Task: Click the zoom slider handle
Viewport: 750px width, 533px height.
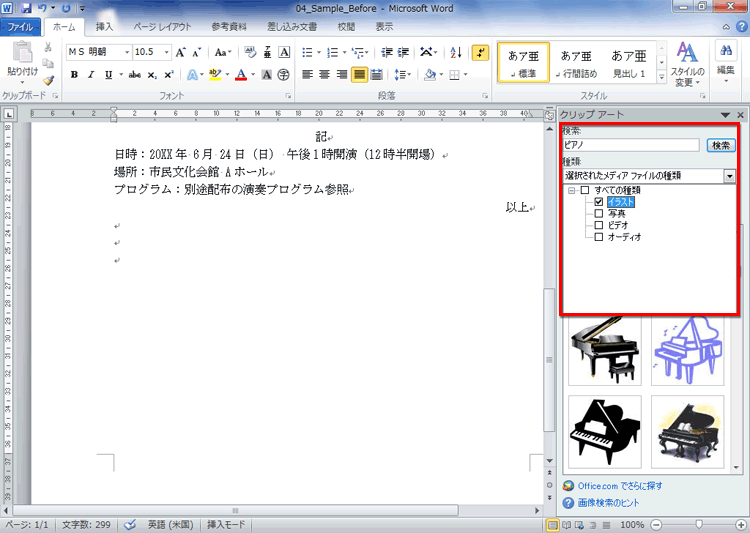Action: (699, 525)
